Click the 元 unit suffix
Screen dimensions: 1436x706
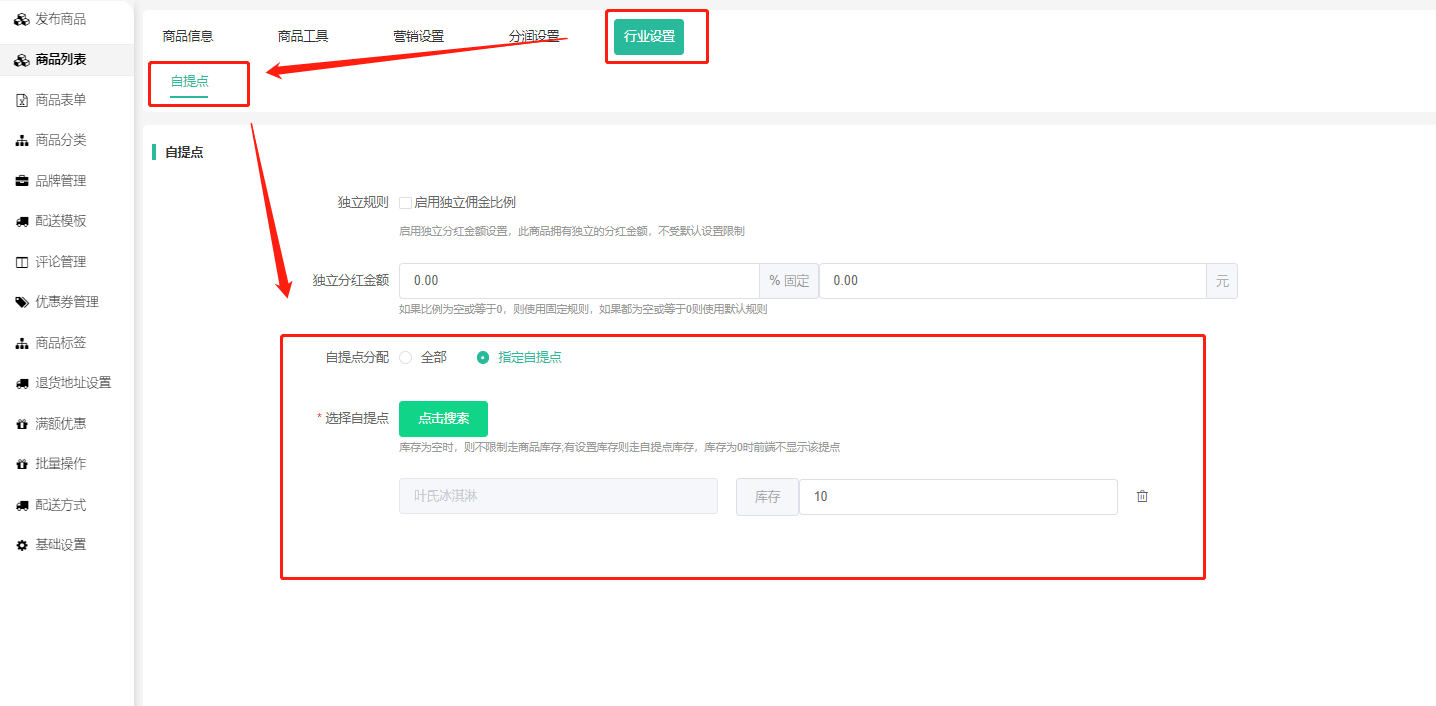tap(1222, 281)
